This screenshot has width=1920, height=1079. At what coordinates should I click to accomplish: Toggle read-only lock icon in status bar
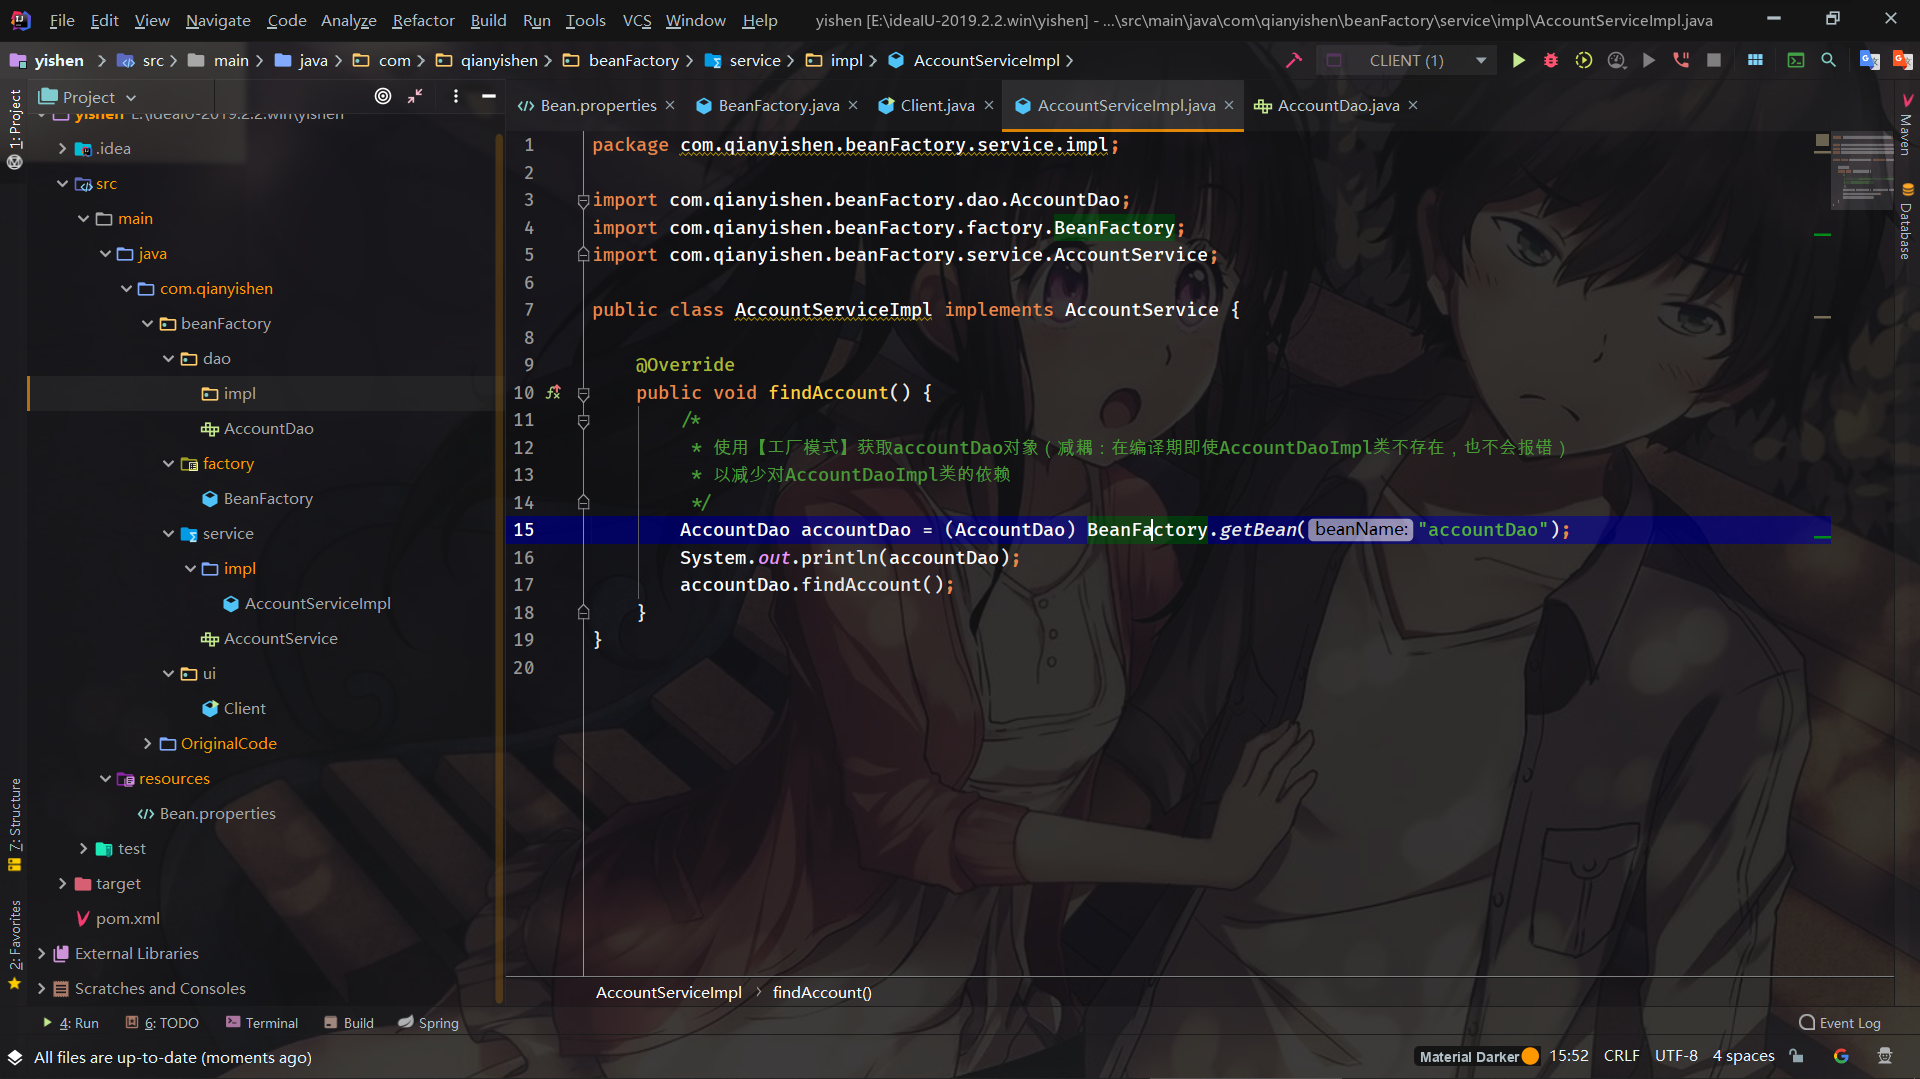coord(1797,1056)
